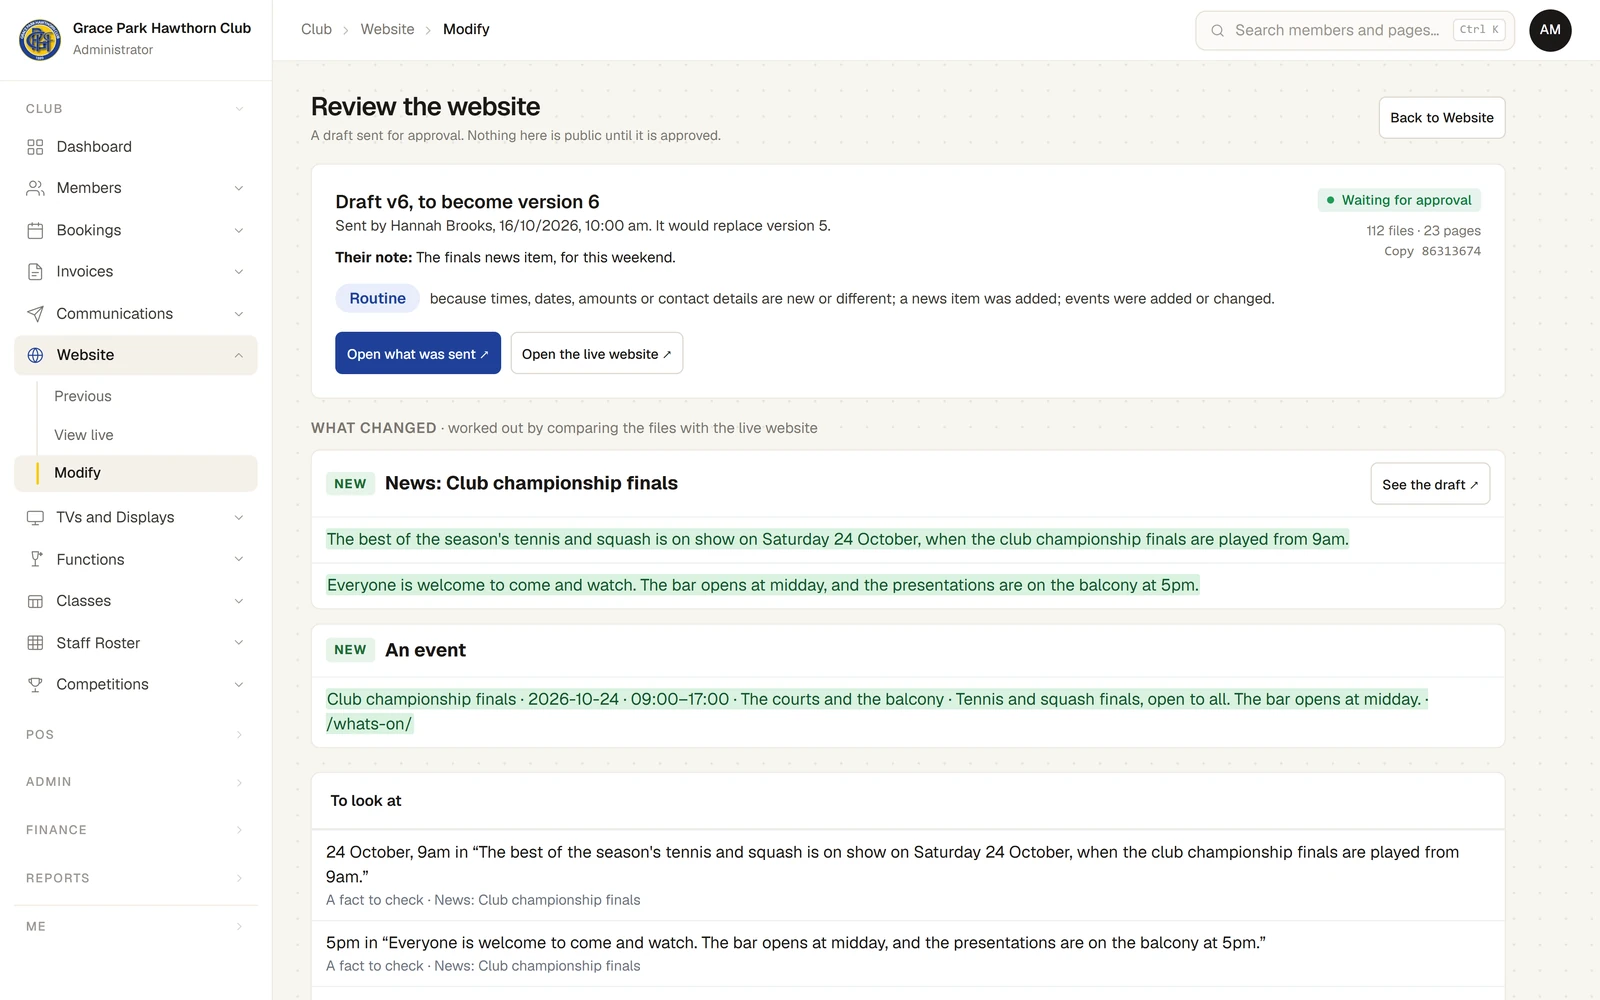
Task: Collapse the CLUB section header
Action: coord(135,108)
